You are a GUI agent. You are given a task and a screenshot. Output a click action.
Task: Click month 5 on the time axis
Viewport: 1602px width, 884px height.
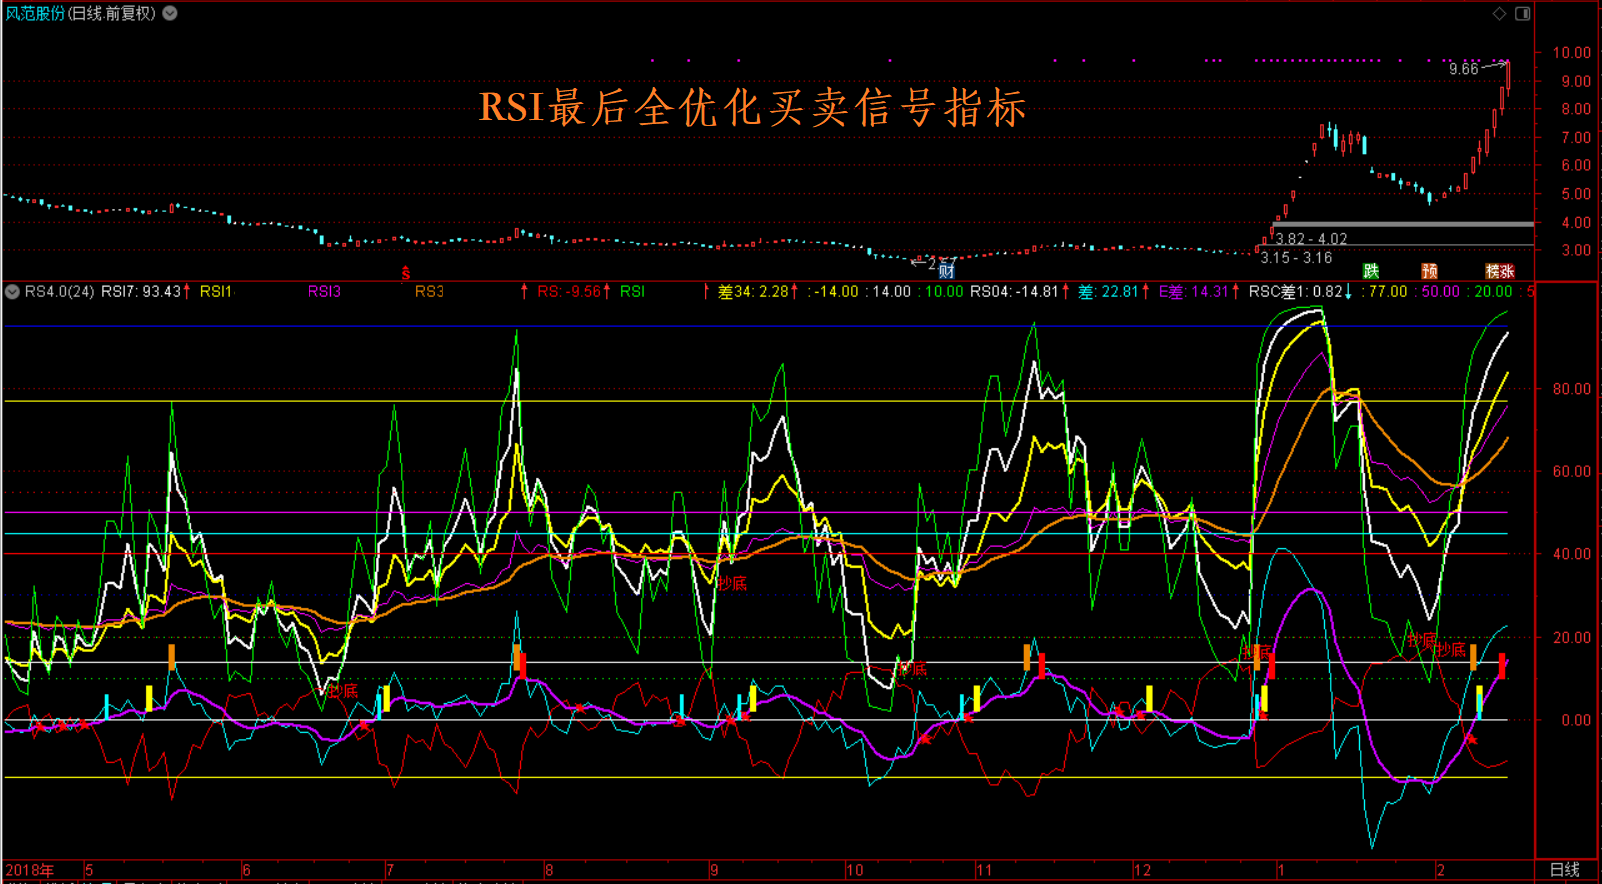89,870
